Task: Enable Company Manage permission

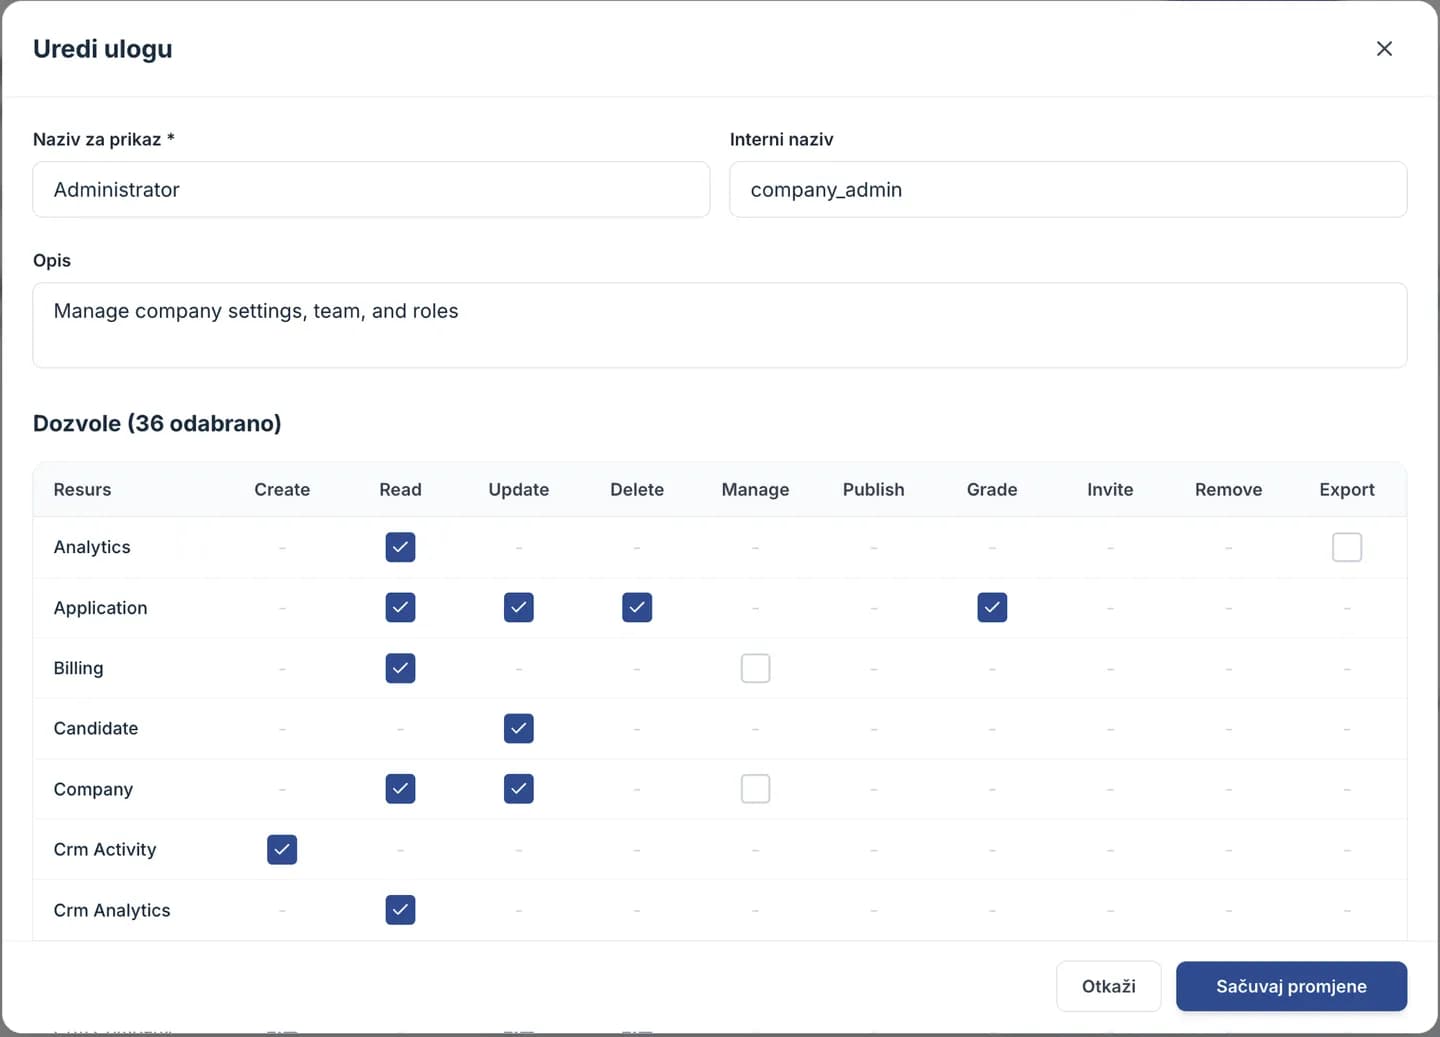Action: click(x=756, y=789)
